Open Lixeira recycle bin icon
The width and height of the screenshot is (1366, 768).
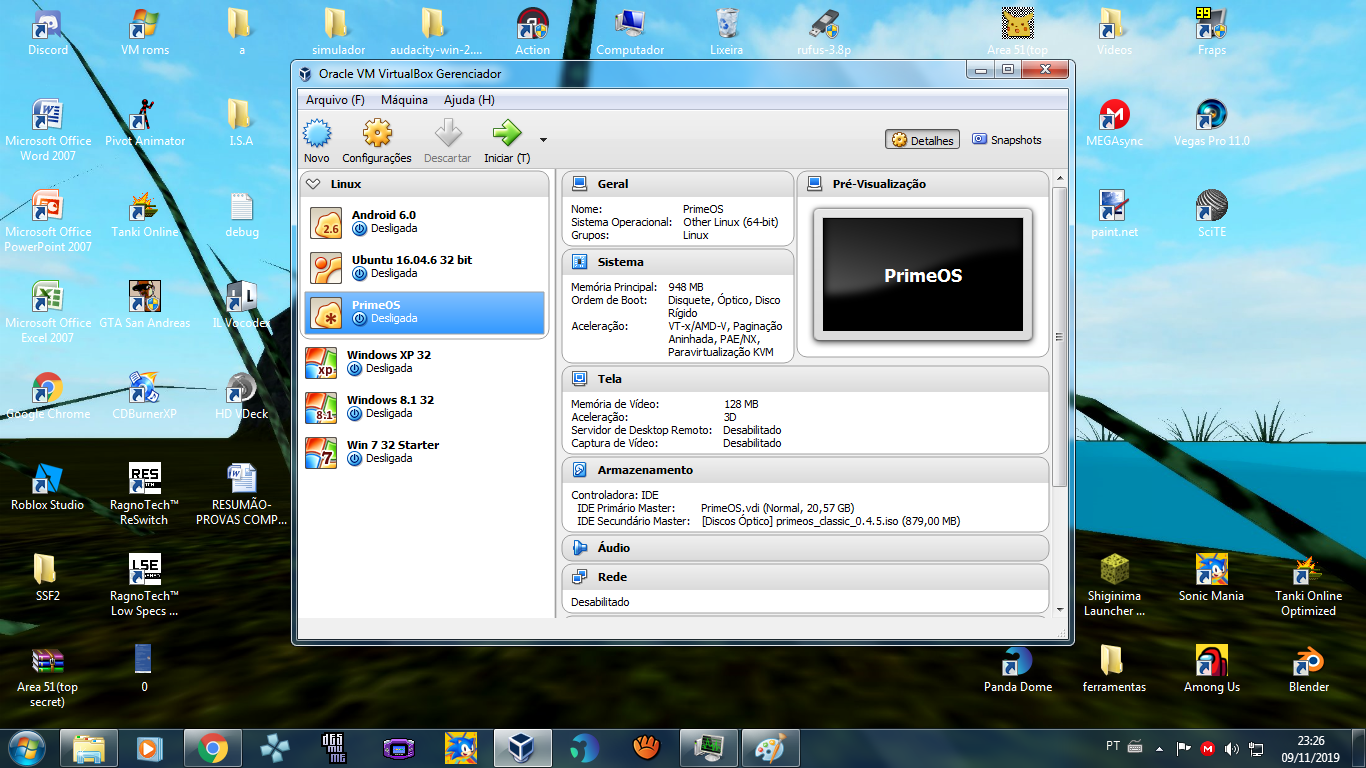(x=727, y=32)
